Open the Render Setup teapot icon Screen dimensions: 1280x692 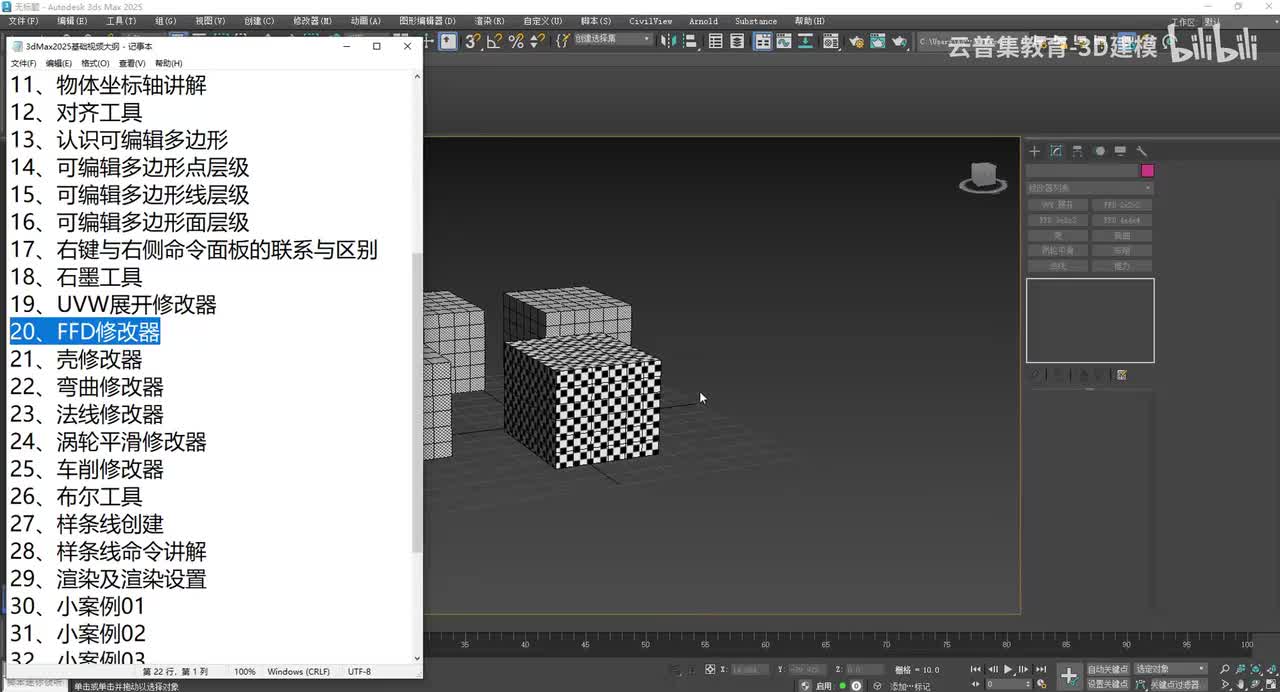pos(855,41)
